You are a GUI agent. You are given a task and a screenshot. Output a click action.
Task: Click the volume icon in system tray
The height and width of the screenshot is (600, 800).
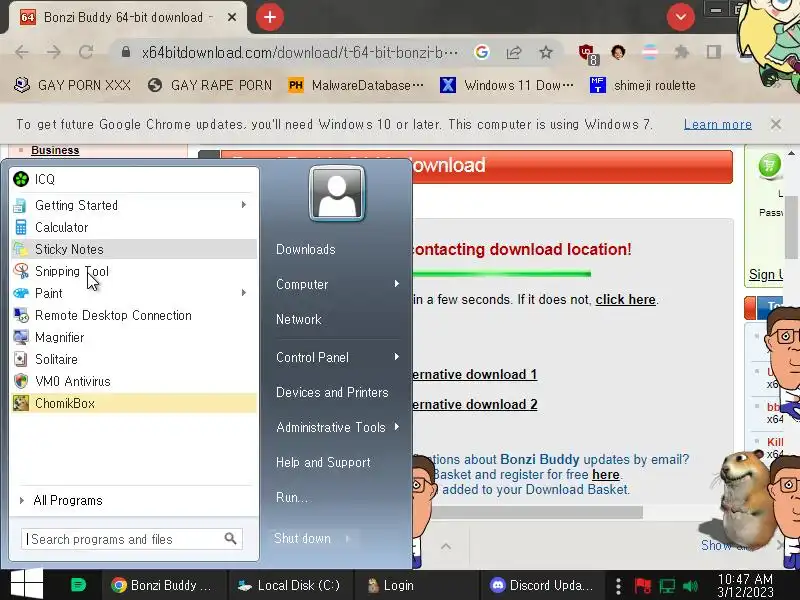pos(690,586)
